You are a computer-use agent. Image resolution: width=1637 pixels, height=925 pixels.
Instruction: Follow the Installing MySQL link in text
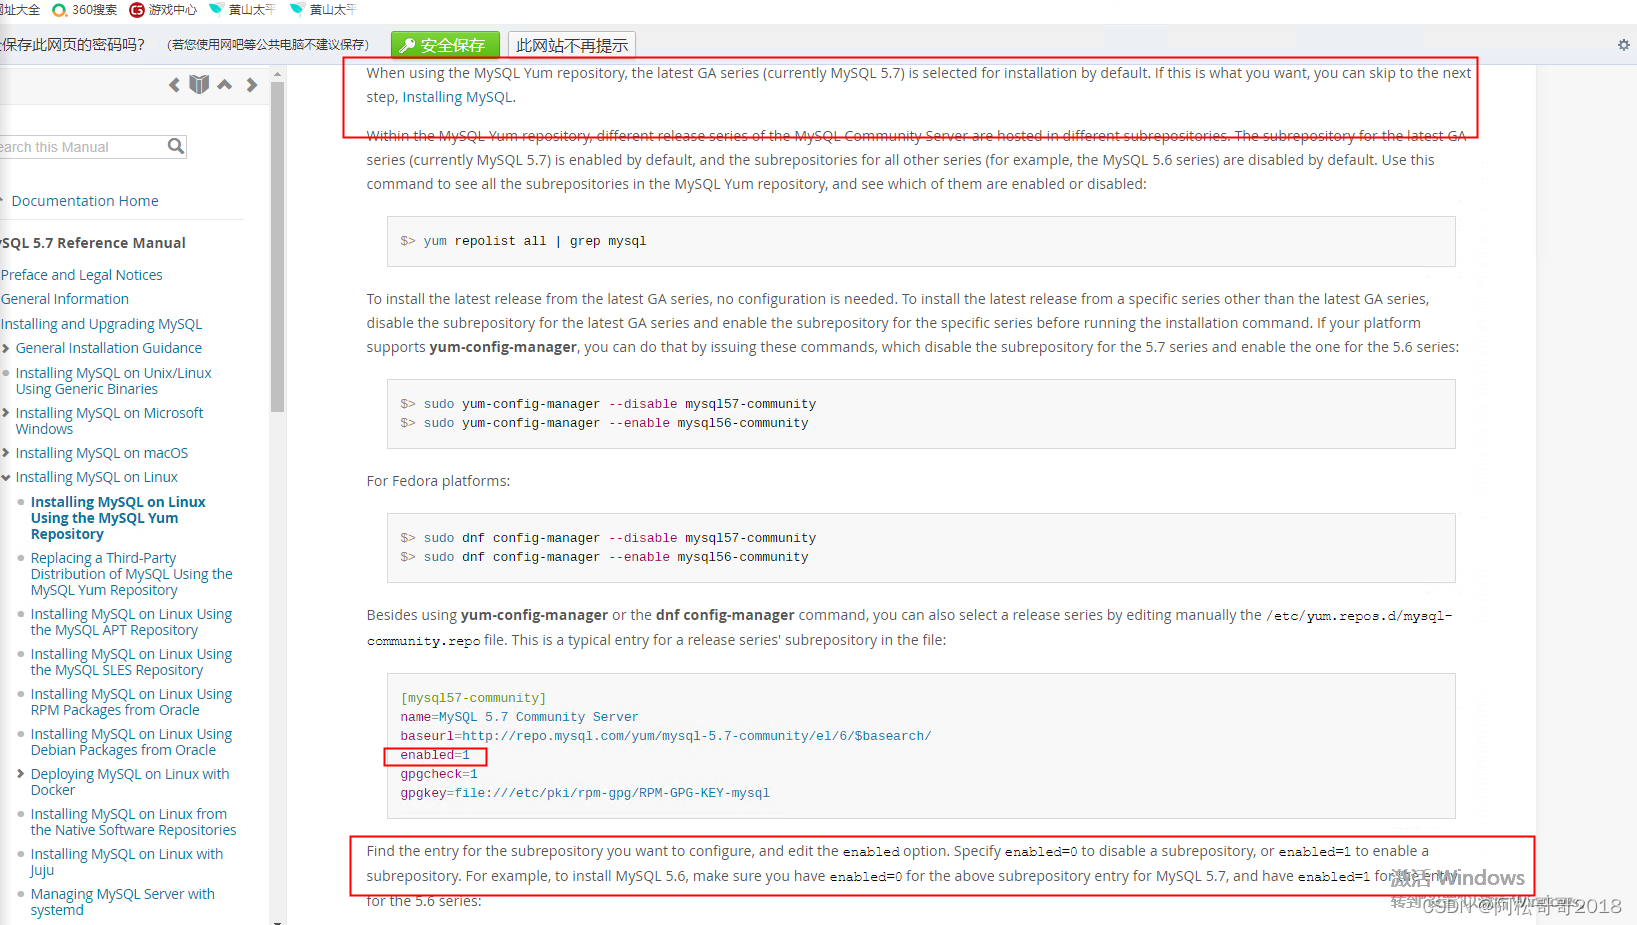pos(457,97)
